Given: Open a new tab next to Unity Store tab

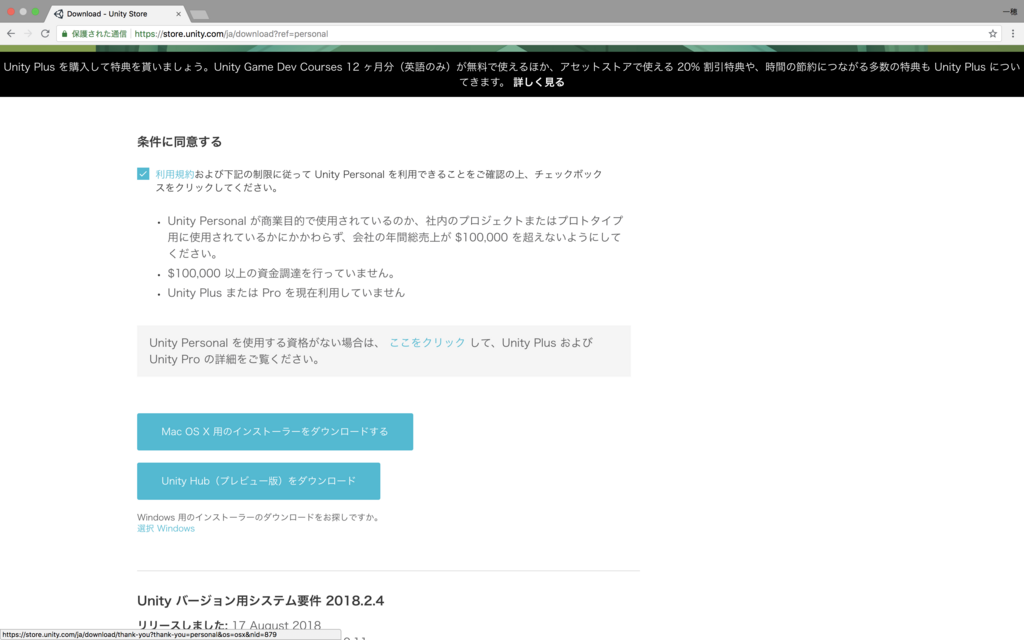Looking at the screenshot, I should [199, 14].
